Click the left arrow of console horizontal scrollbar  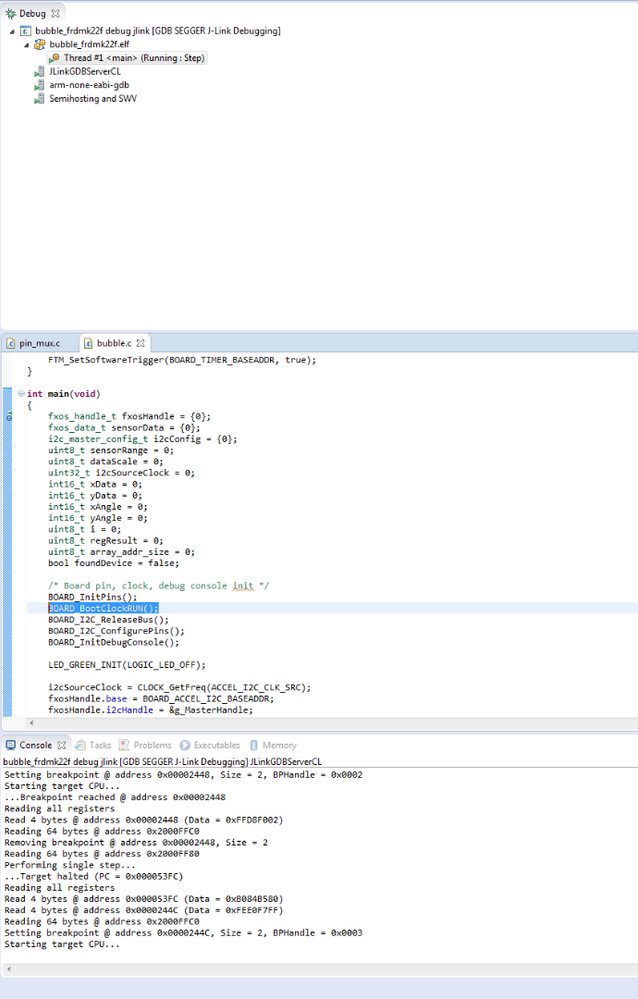[8, 969]
